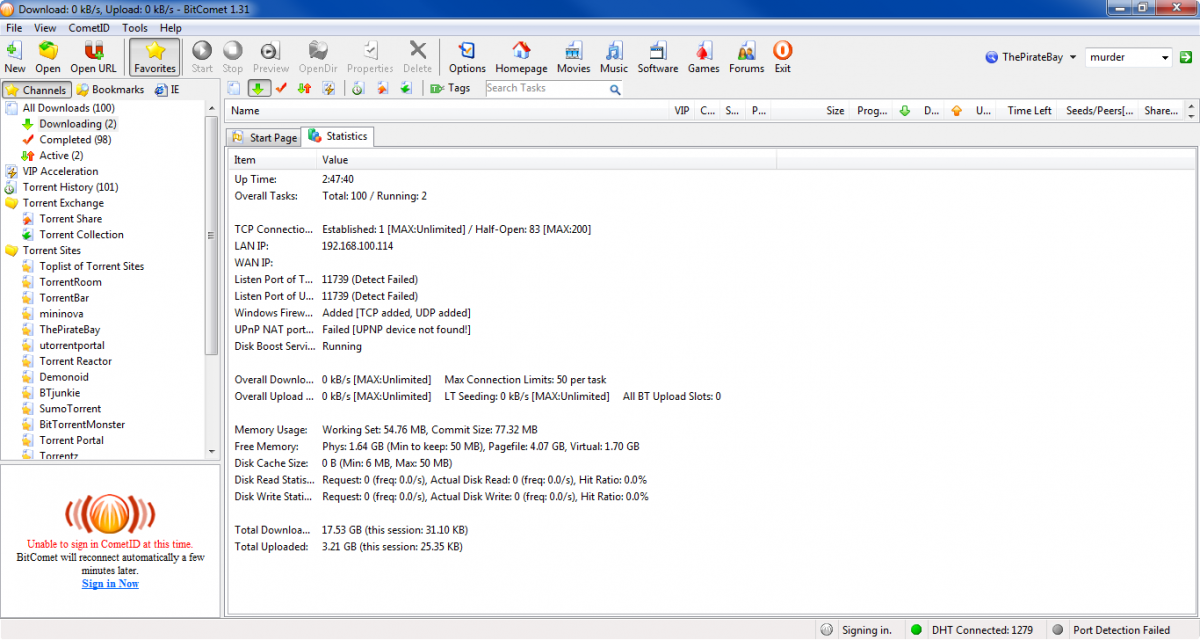Image resolution: width=1200 pixels, height=640 pixels.
Task: Open download directory with OpenDir
Action: coord(318,57)
